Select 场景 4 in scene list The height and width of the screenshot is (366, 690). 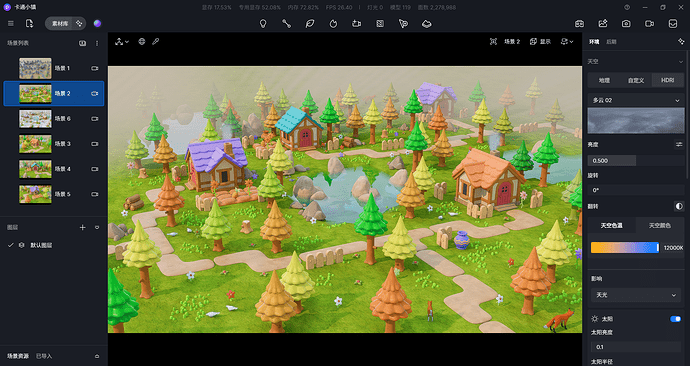[x=54, y=169]
